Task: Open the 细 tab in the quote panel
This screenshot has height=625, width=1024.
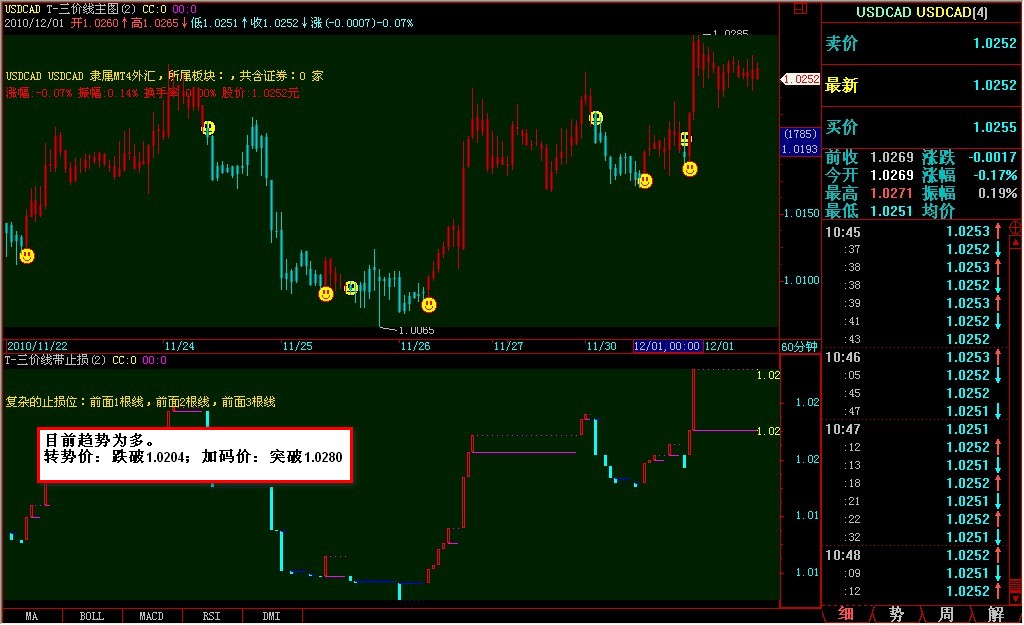Action: [x=846, y=614]
